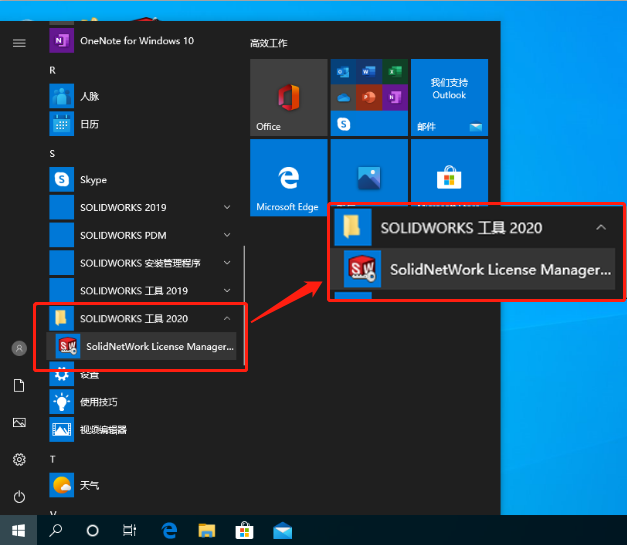Open the Microsoft Edge tile

[289, 178]
